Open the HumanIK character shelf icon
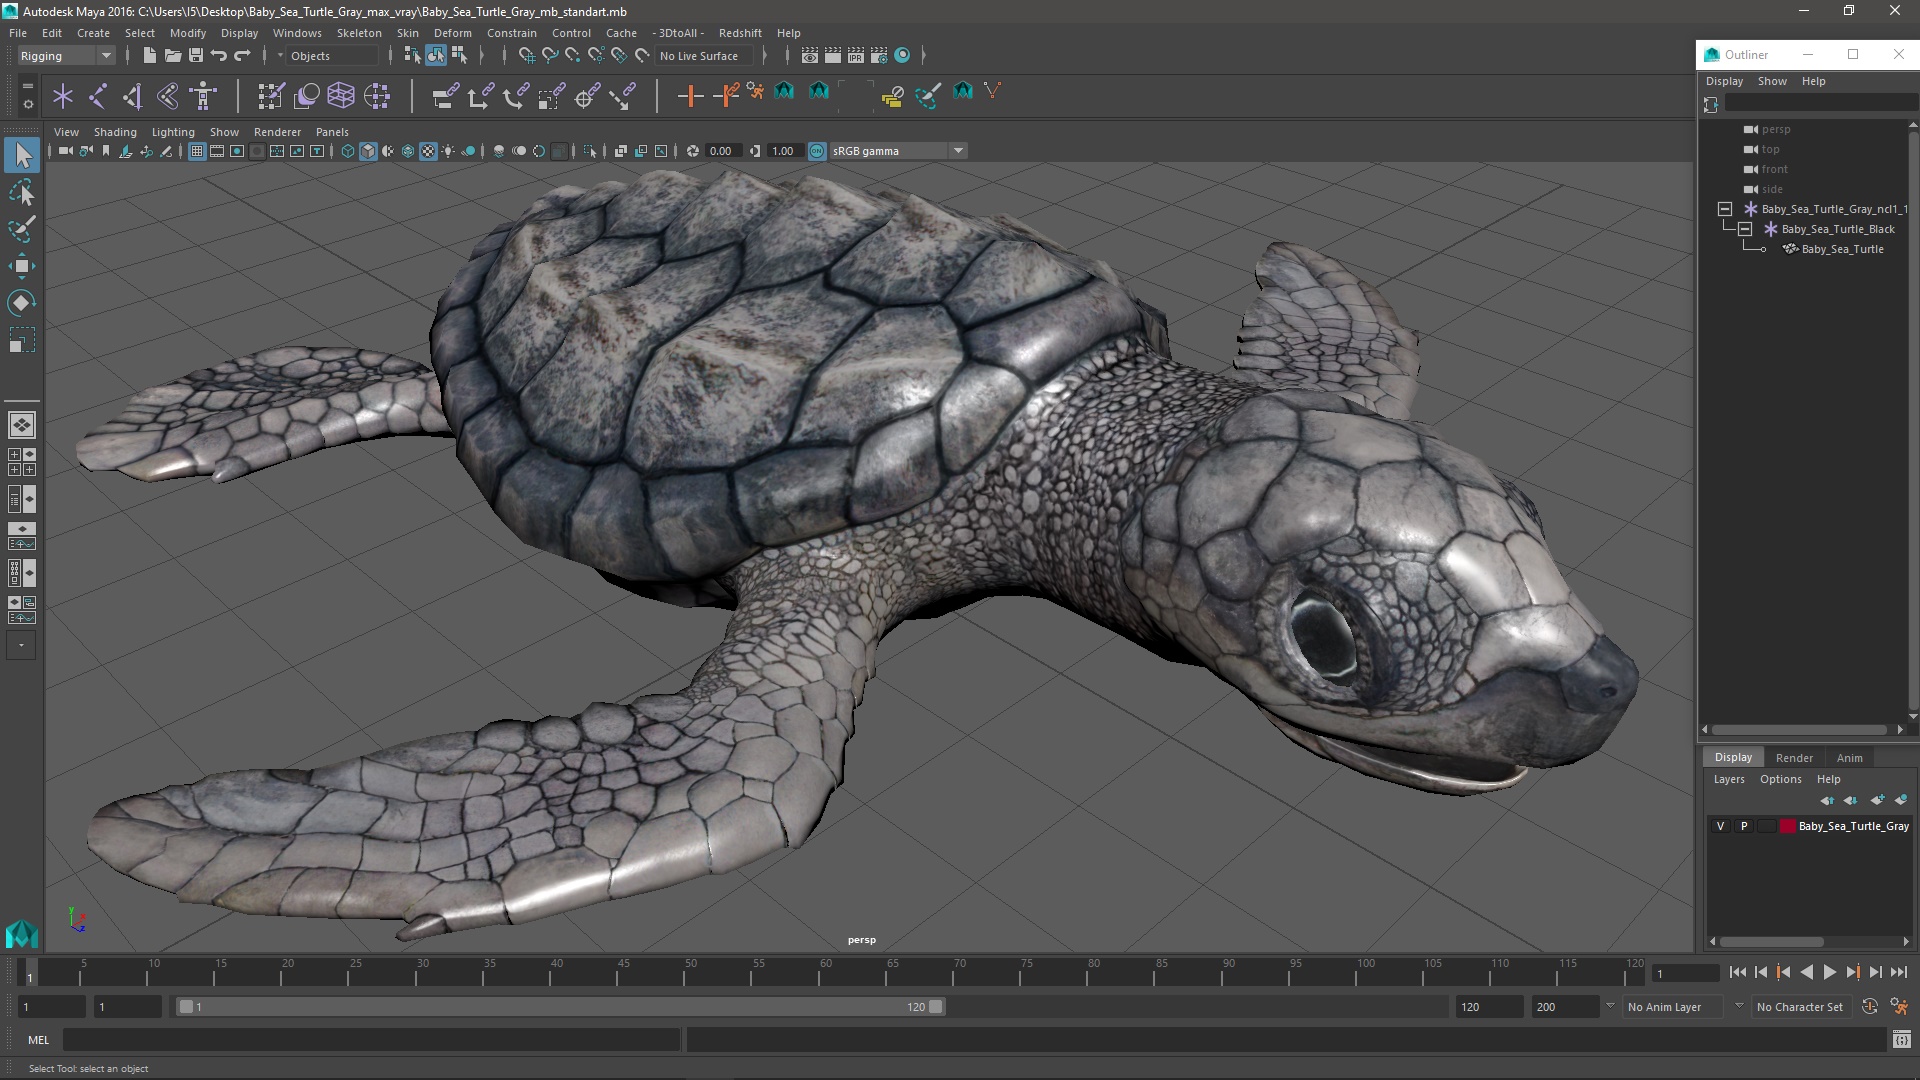This screenshot has width=1920, height=1080. (203, 96)
